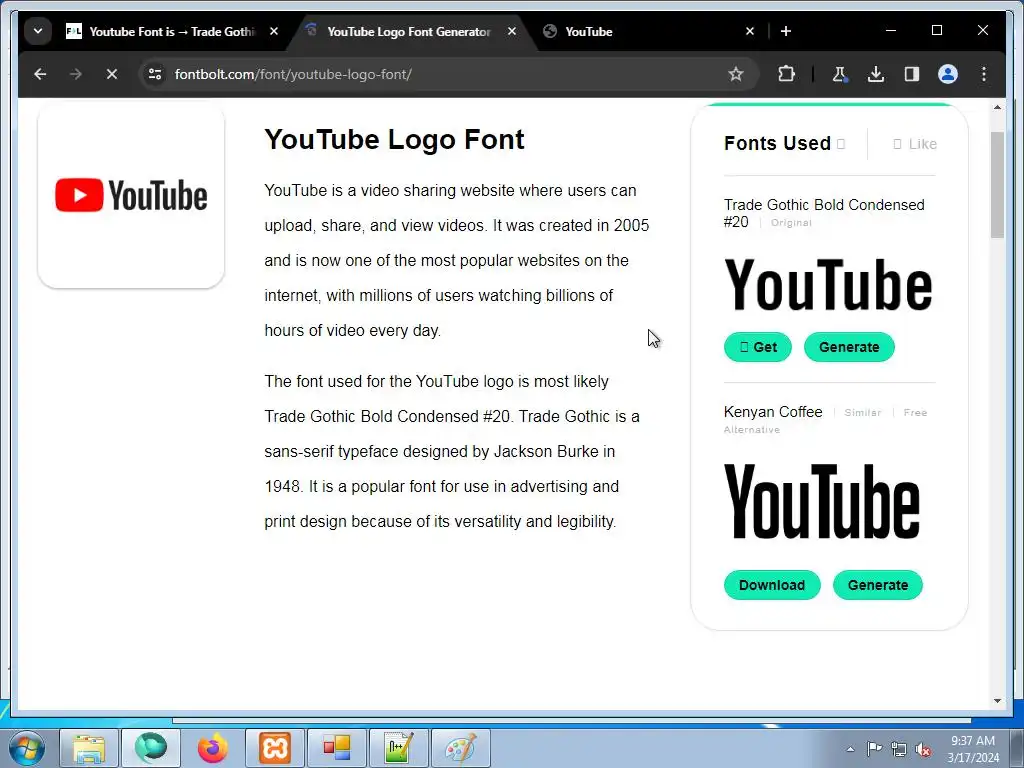Bookmark this page with the star
The image size is (1024, 768).
(x=736, y=74)
